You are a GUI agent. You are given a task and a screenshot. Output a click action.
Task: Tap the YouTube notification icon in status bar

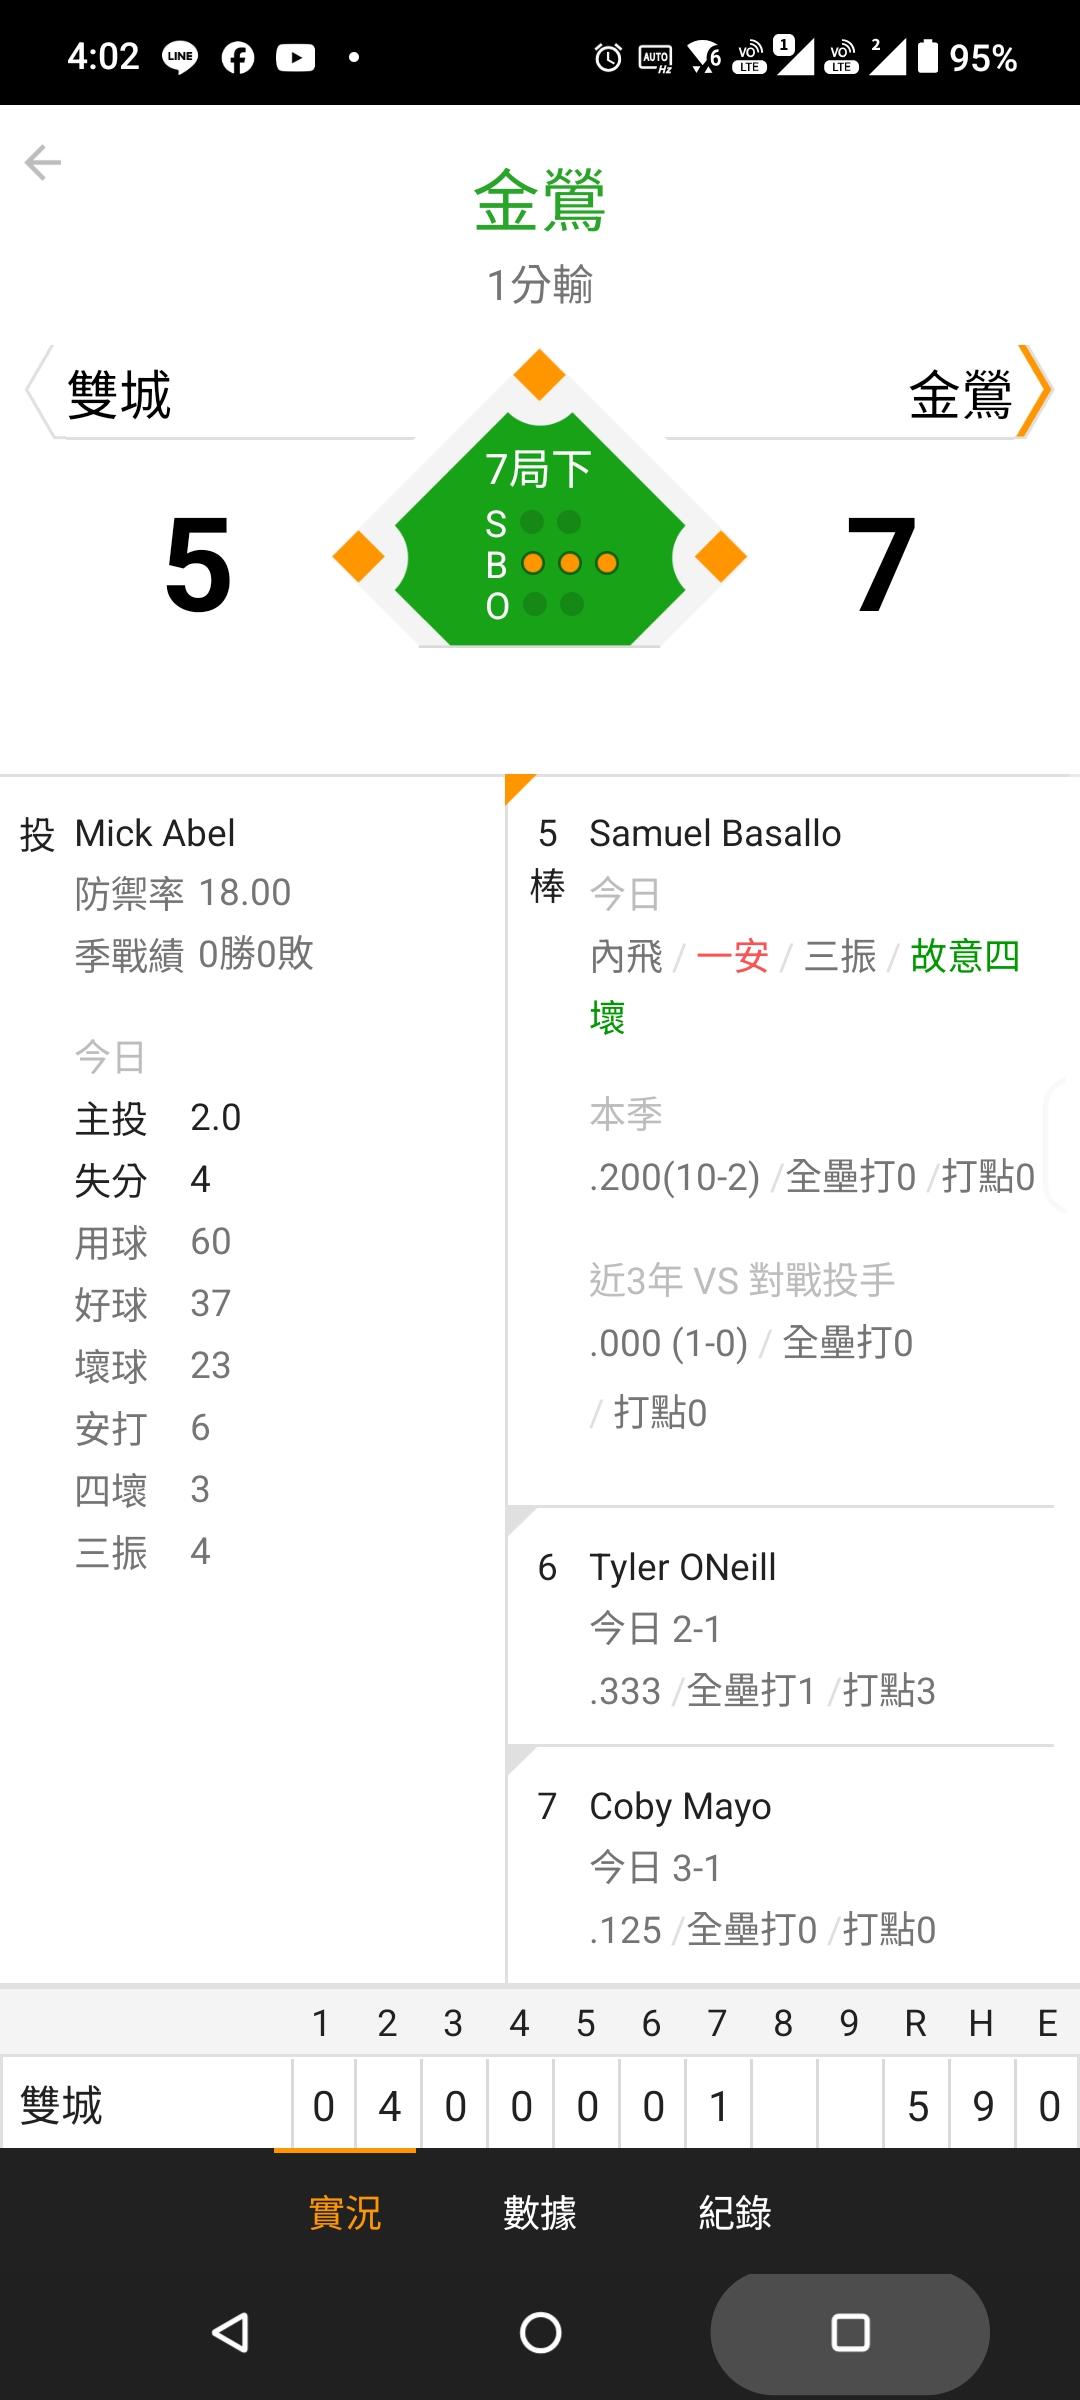click(295, 57)
